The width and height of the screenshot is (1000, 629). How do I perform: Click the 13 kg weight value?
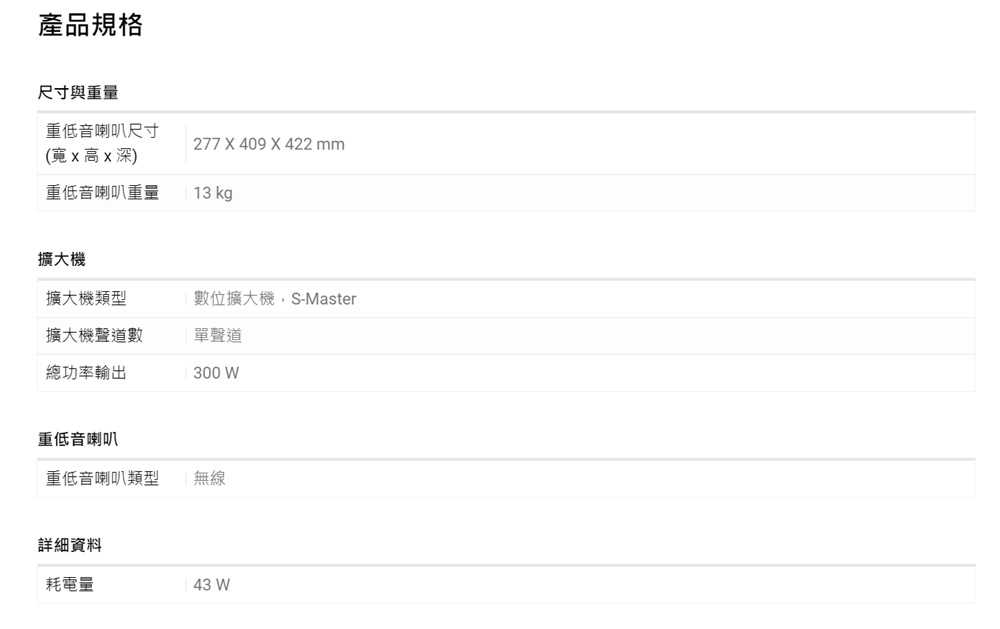(x=213, y=193)
